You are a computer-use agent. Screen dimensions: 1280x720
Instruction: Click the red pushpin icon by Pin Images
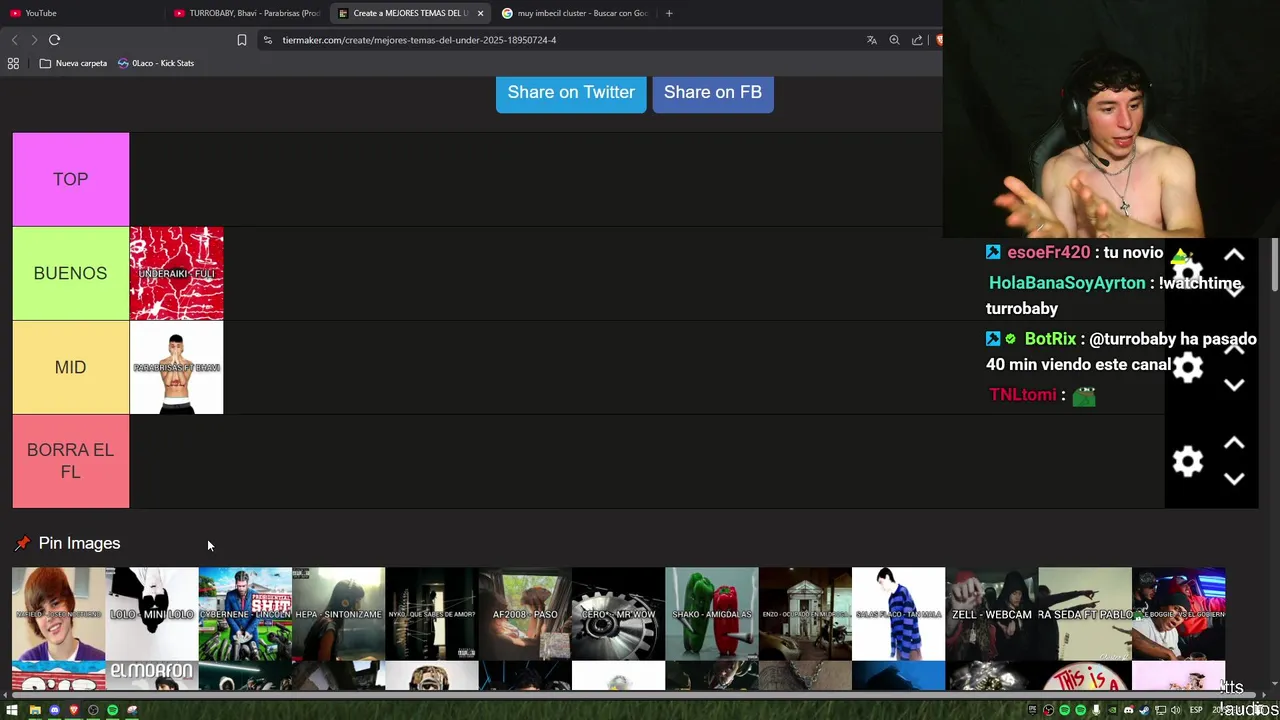pos(22,543)
